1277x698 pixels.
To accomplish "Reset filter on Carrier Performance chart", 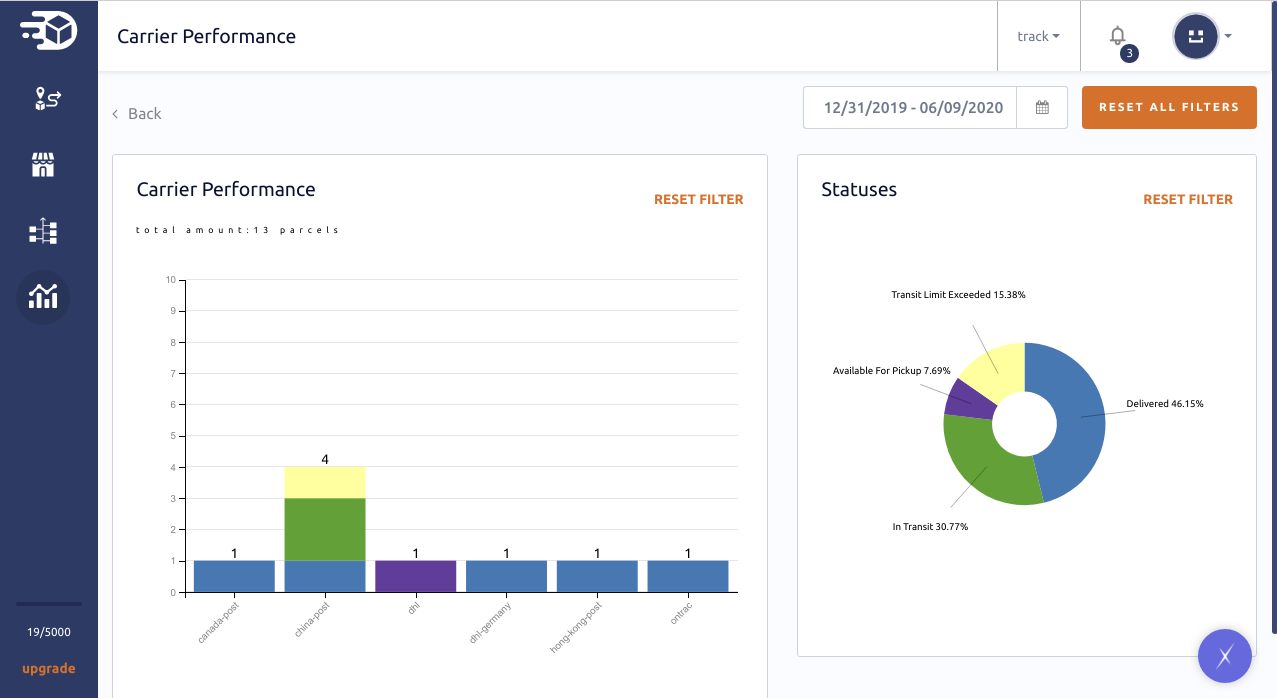I will tap(698, 199).
